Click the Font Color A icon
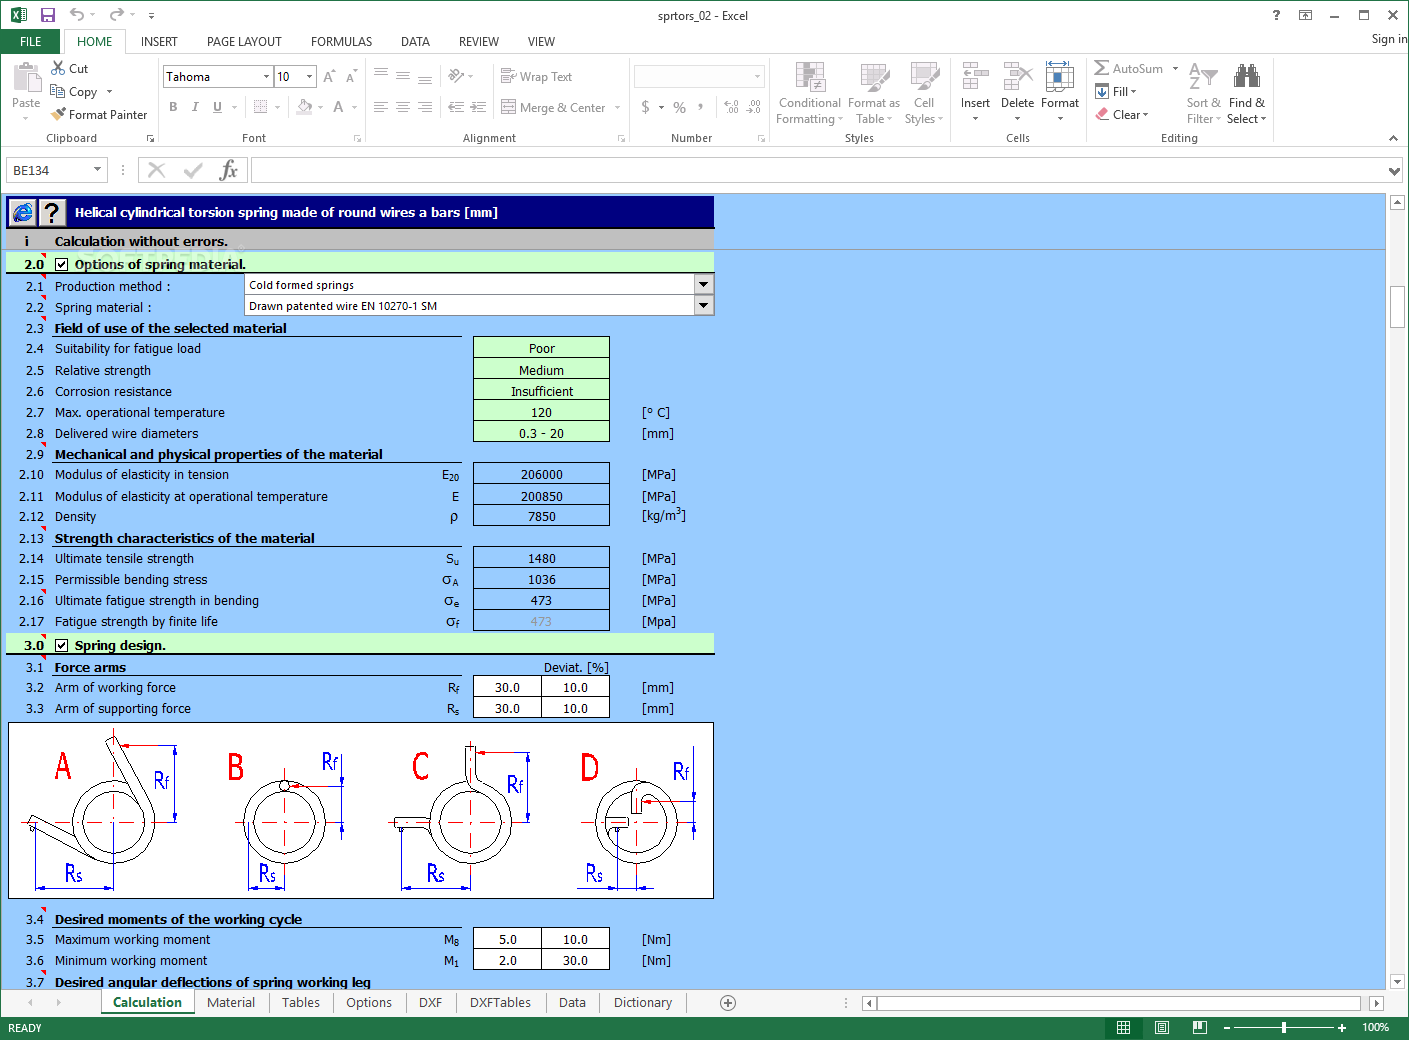The width and height of the screenshot is (1409, 1040). coord(338,107)
